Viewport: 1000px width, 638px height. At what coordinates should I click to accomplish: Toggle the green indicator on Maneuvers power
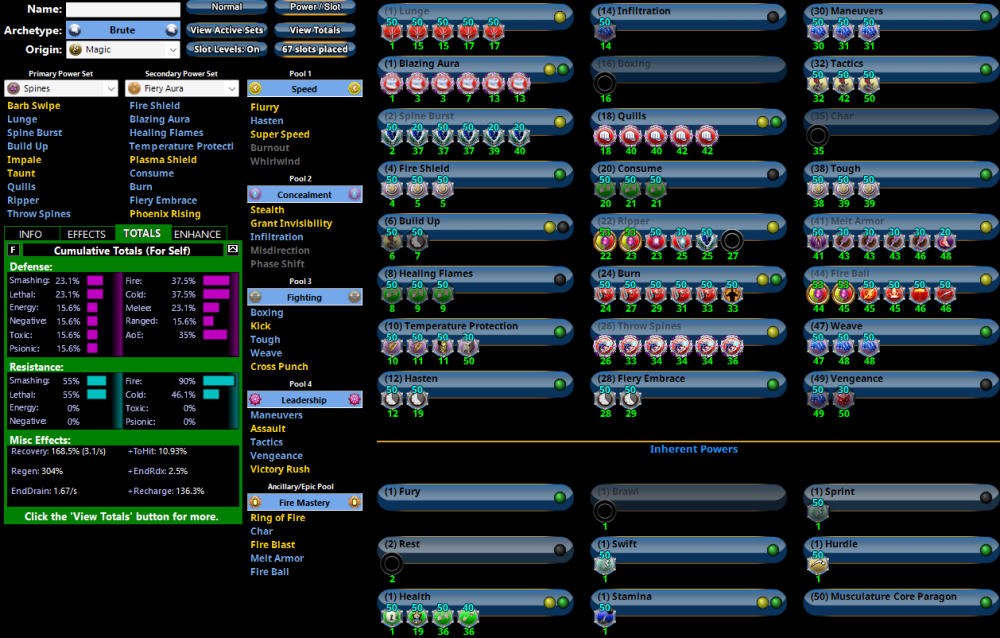tap(987, 16)
